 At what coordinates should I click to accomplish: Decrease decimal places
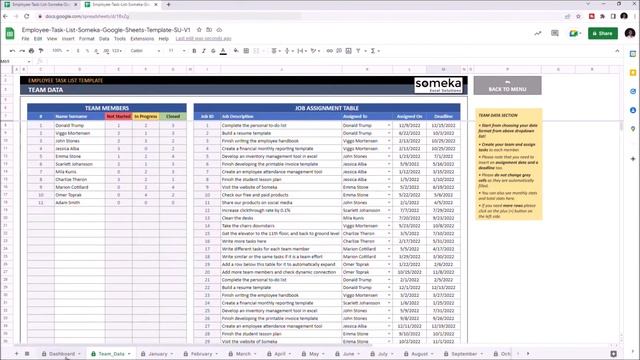tap(97, 51)
